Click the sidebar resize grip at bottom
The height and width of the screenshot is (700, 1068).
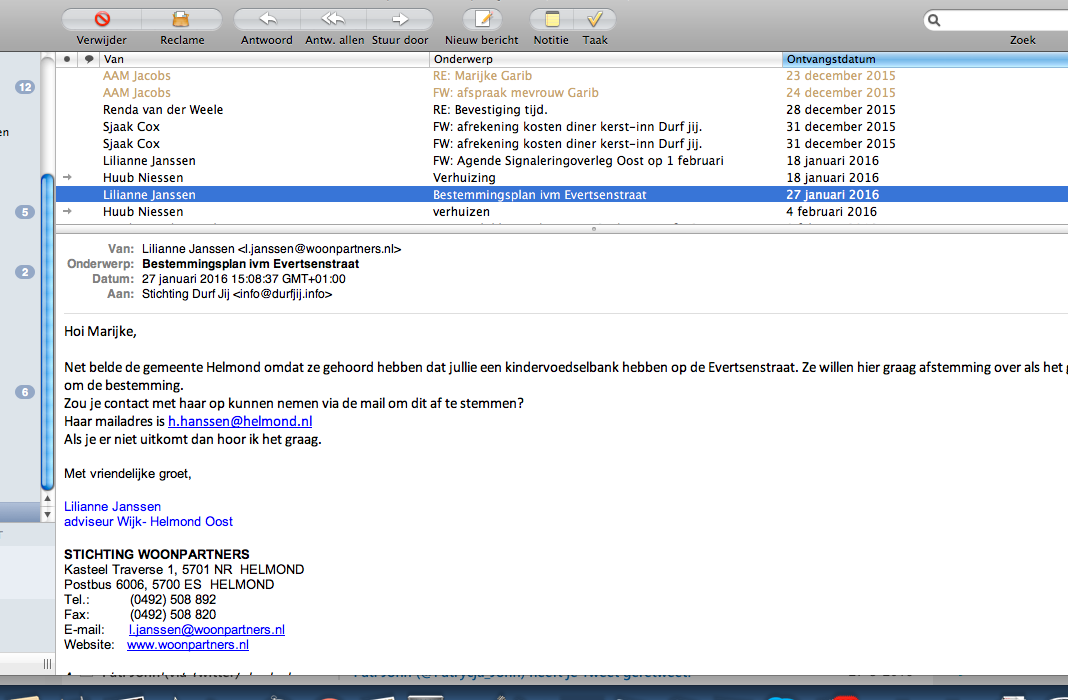(48, 664)
